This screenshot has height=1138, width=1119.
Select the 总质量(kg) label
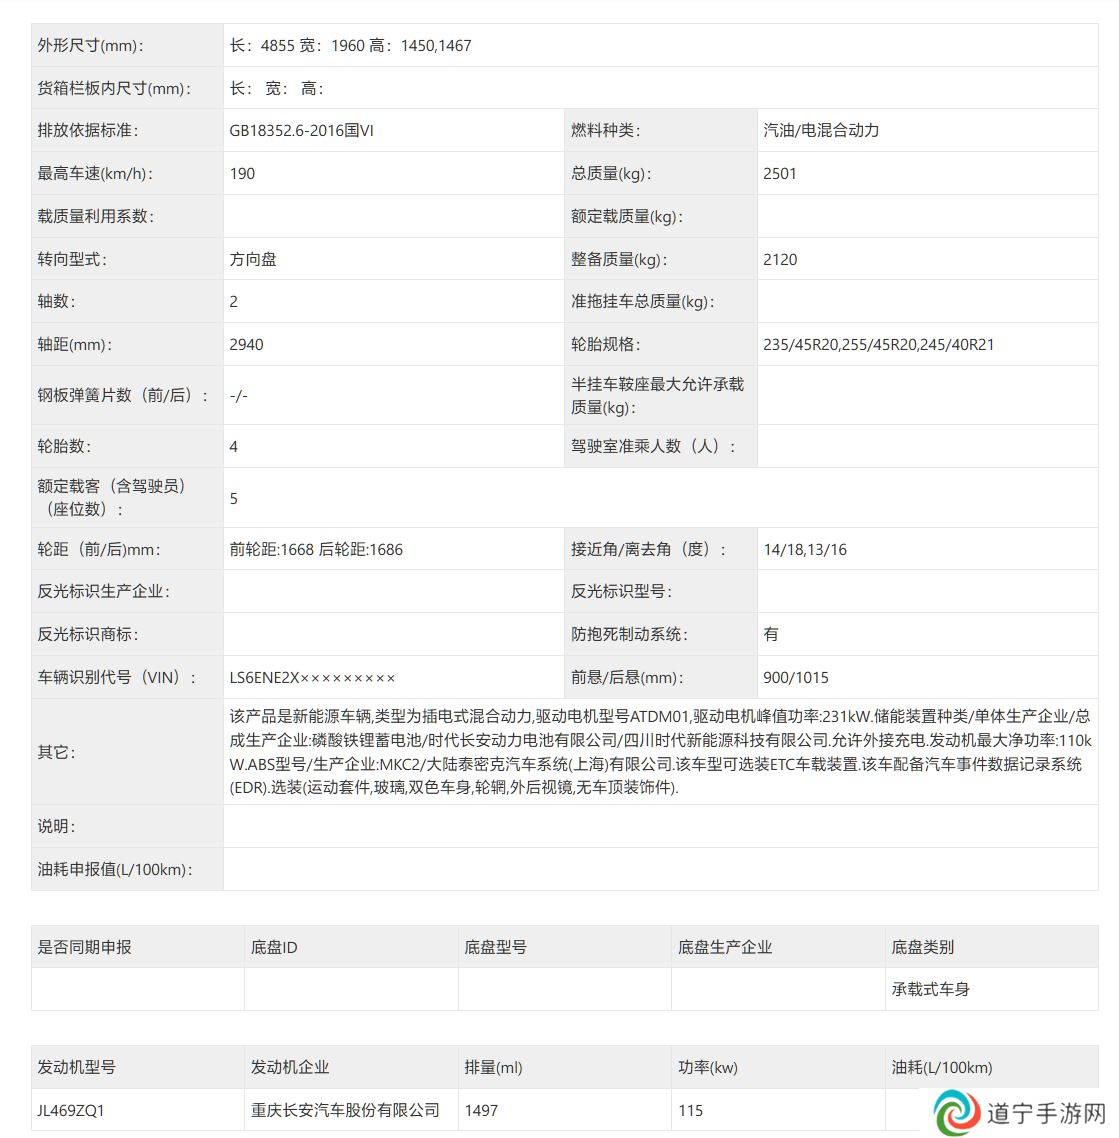(x=611, y=173)
